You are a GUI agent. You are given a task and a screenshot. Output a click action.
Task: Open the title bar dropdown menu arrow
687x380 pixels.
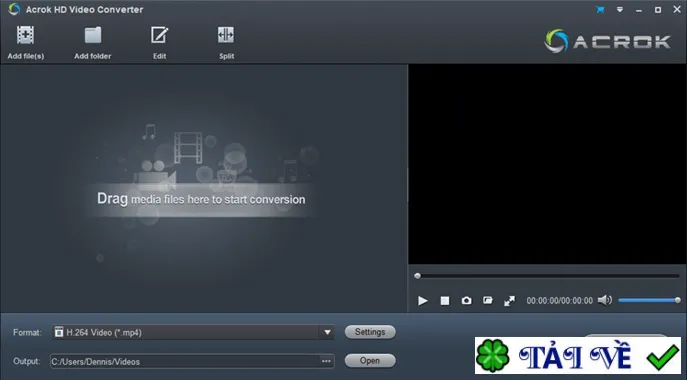620,9
